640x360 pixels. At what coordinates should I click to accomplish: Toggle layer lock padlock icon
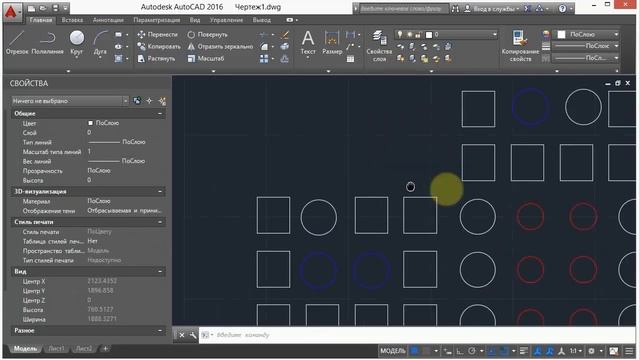coord(418,35)
